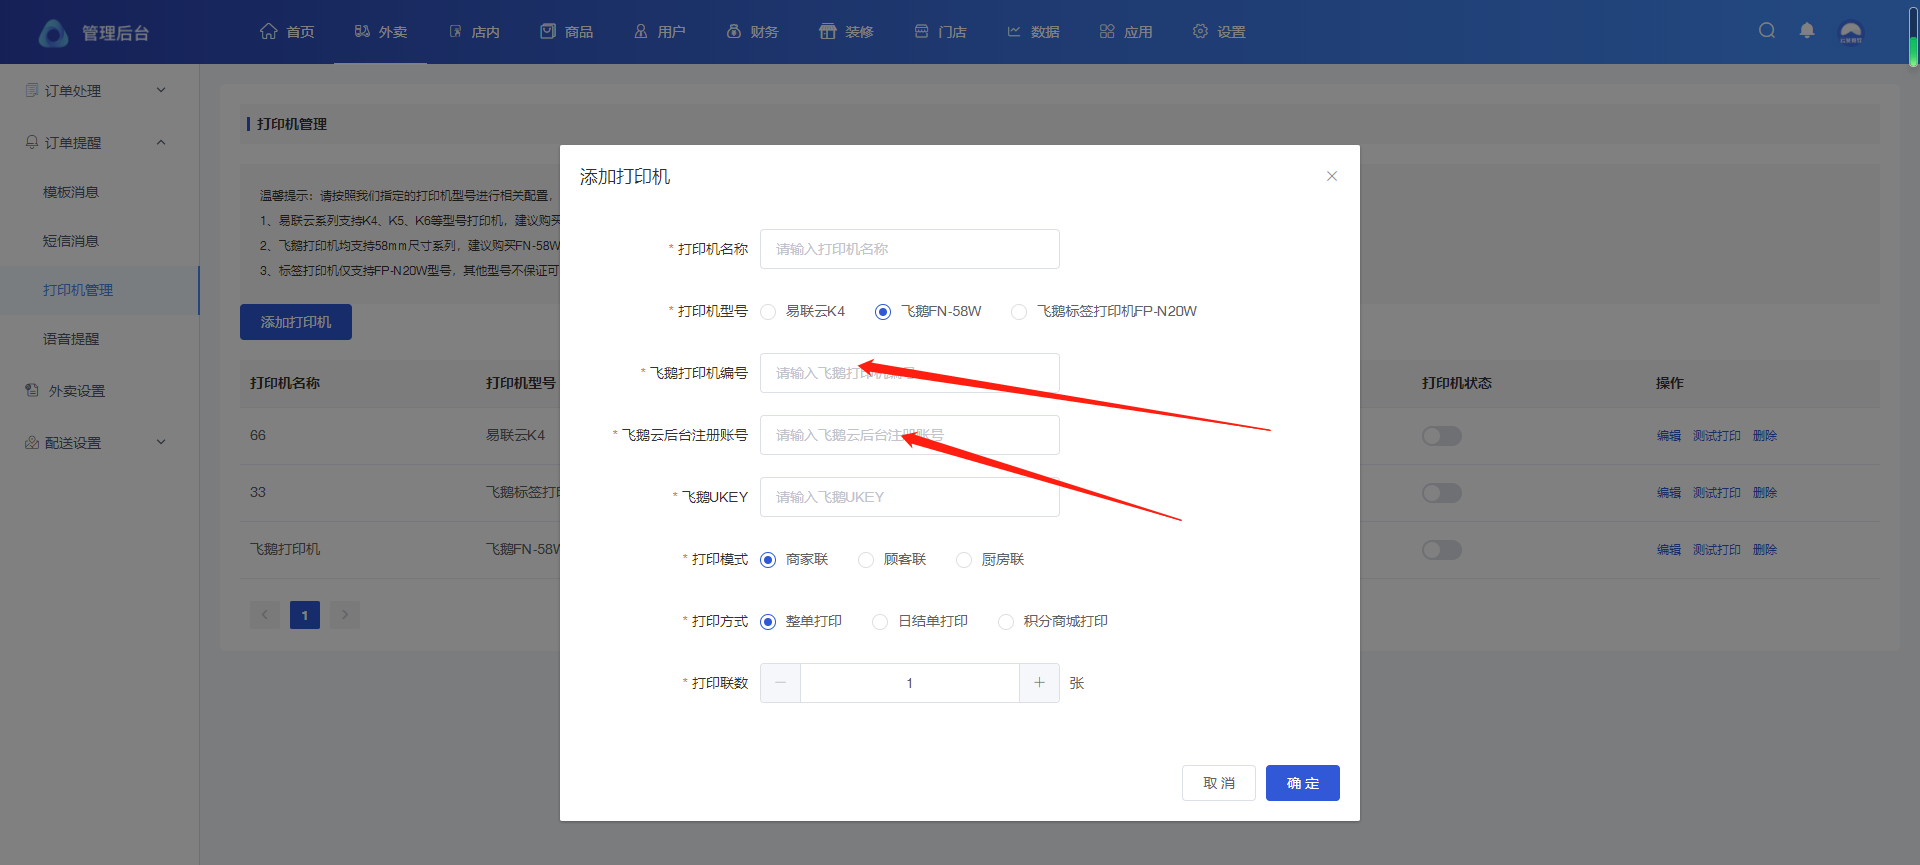Viewport: 1920px width, 865px height.
Task: Open the 设置 gear menu in top navigation
Action: tap(1219, 32)
